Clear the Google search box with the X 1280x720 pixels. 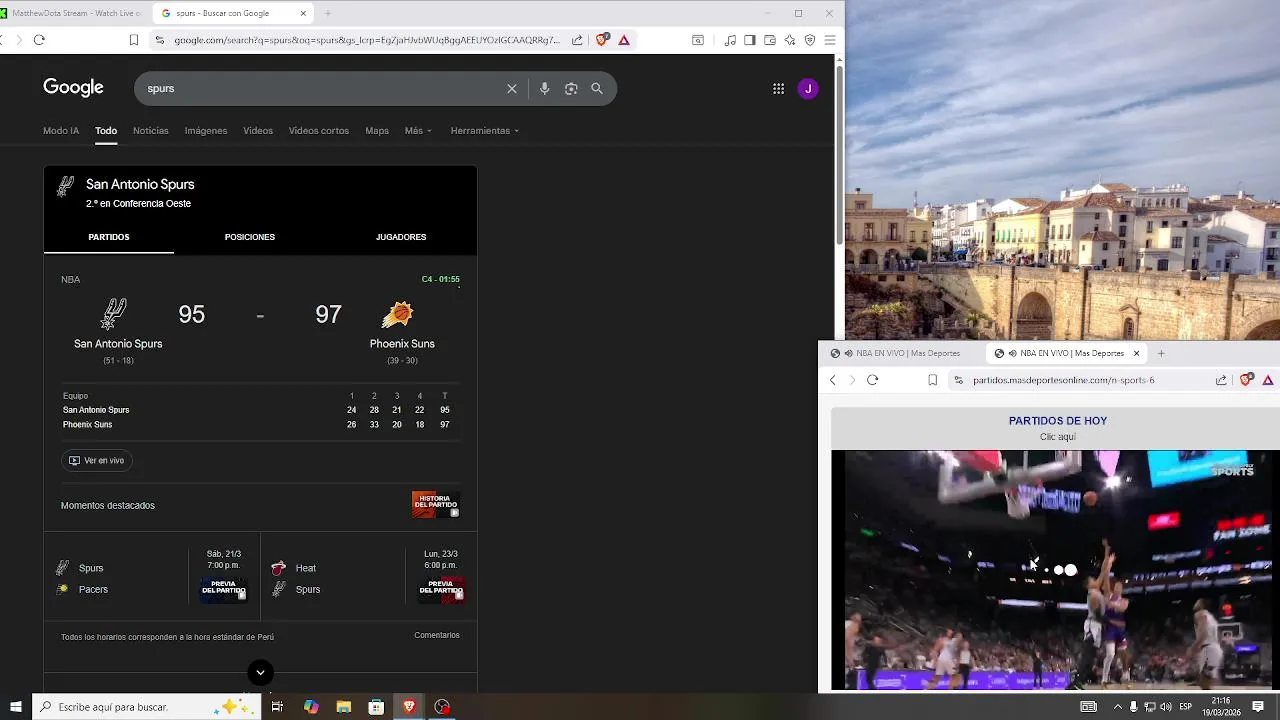[x=512, y=89]
